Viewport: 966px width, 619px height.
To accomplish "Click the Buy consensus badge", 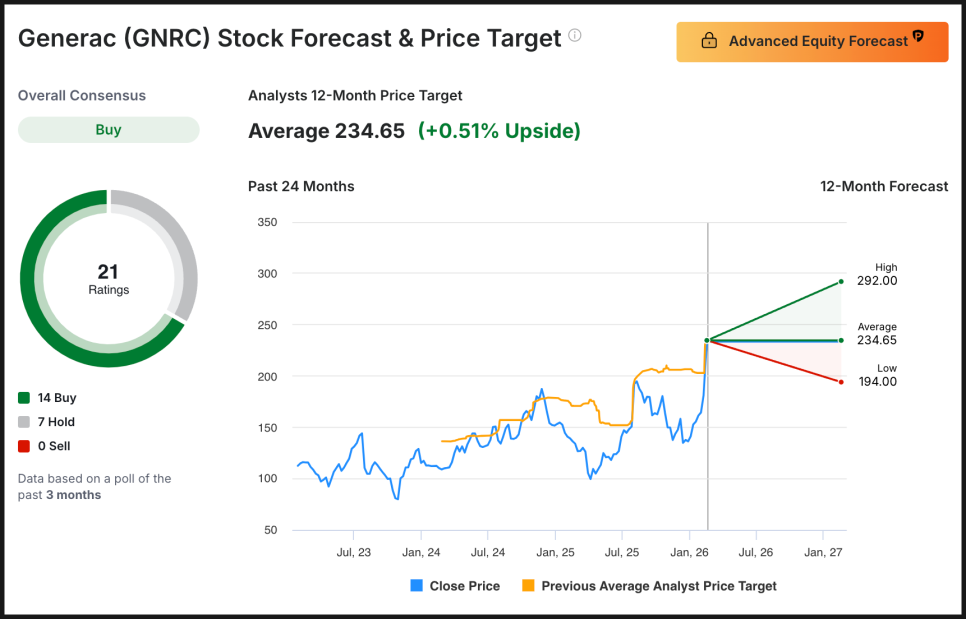I will tap(108, 130).
